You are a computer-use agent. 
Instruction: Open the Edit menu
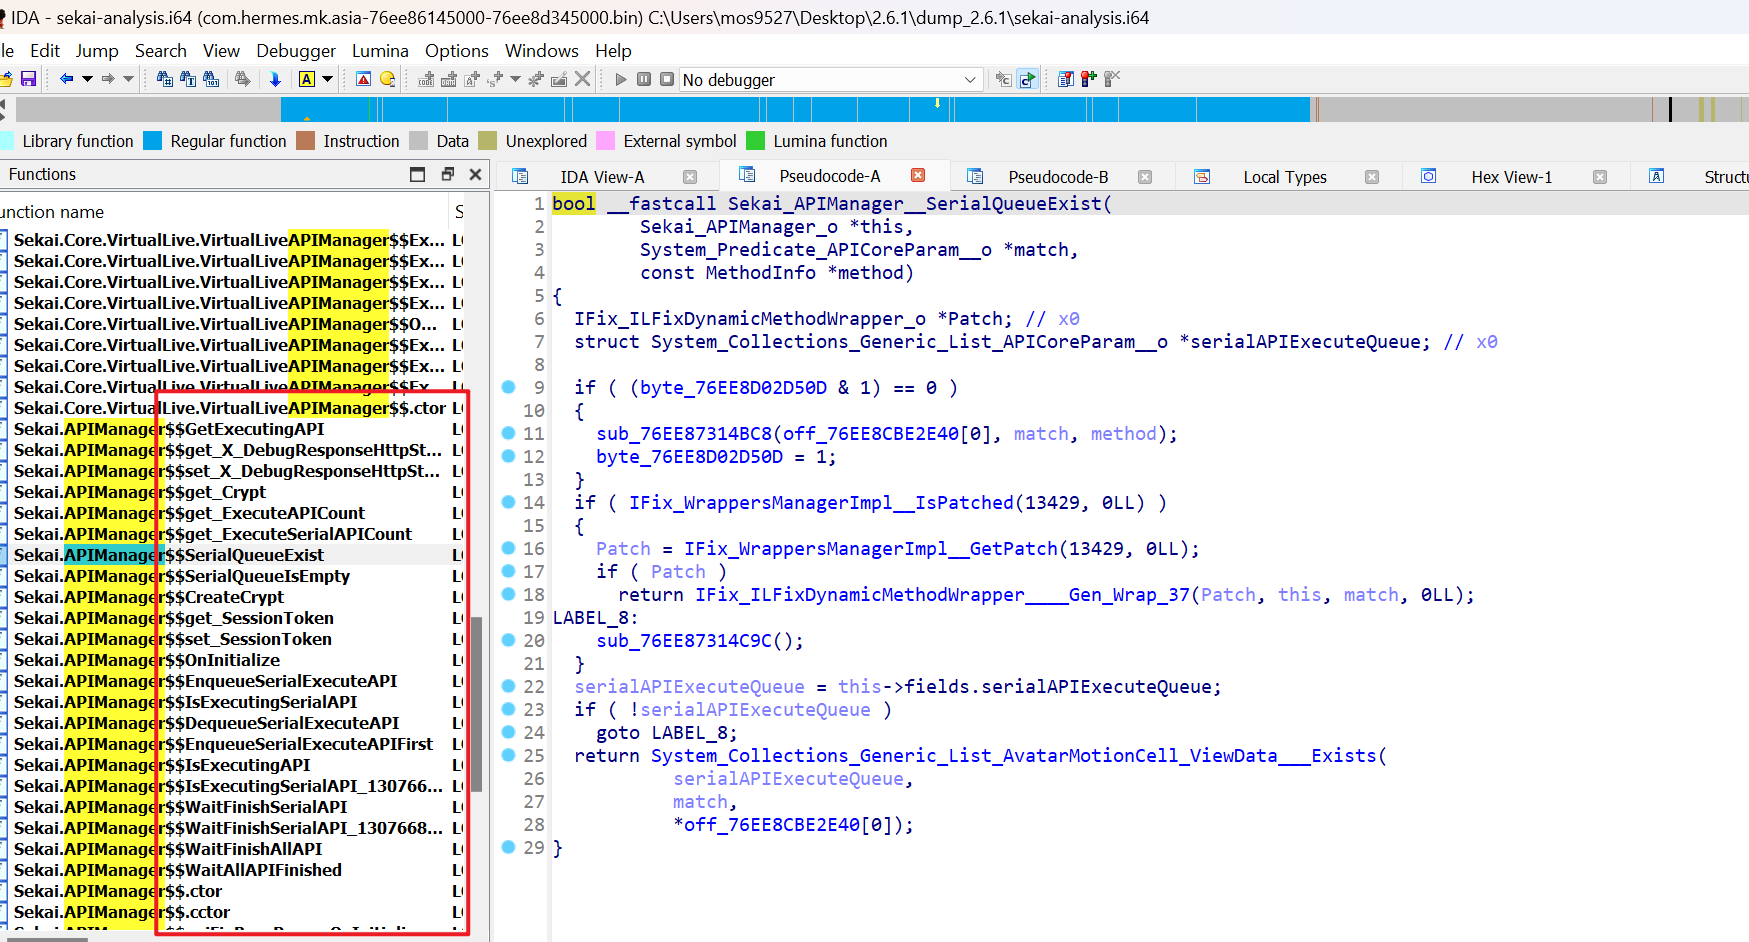[45, 50]
